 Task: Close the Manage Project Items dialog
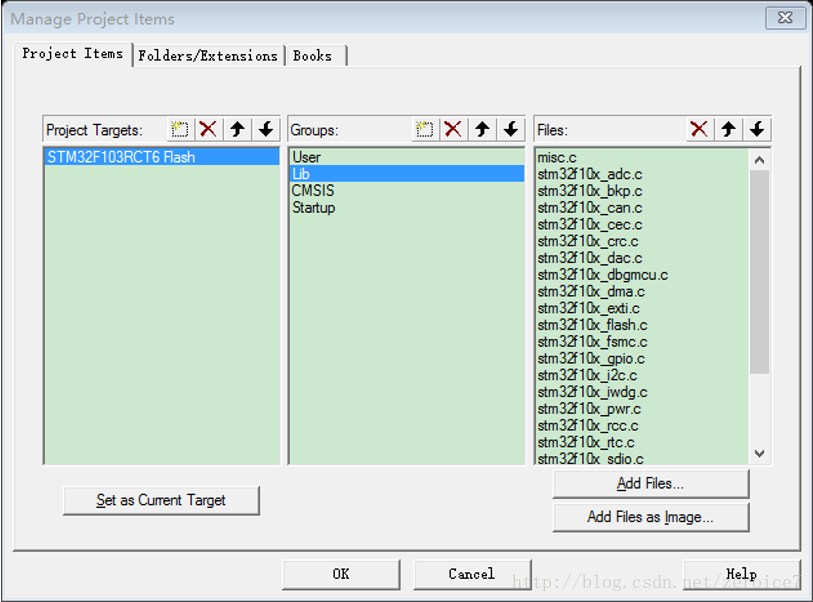pos(785,18)
